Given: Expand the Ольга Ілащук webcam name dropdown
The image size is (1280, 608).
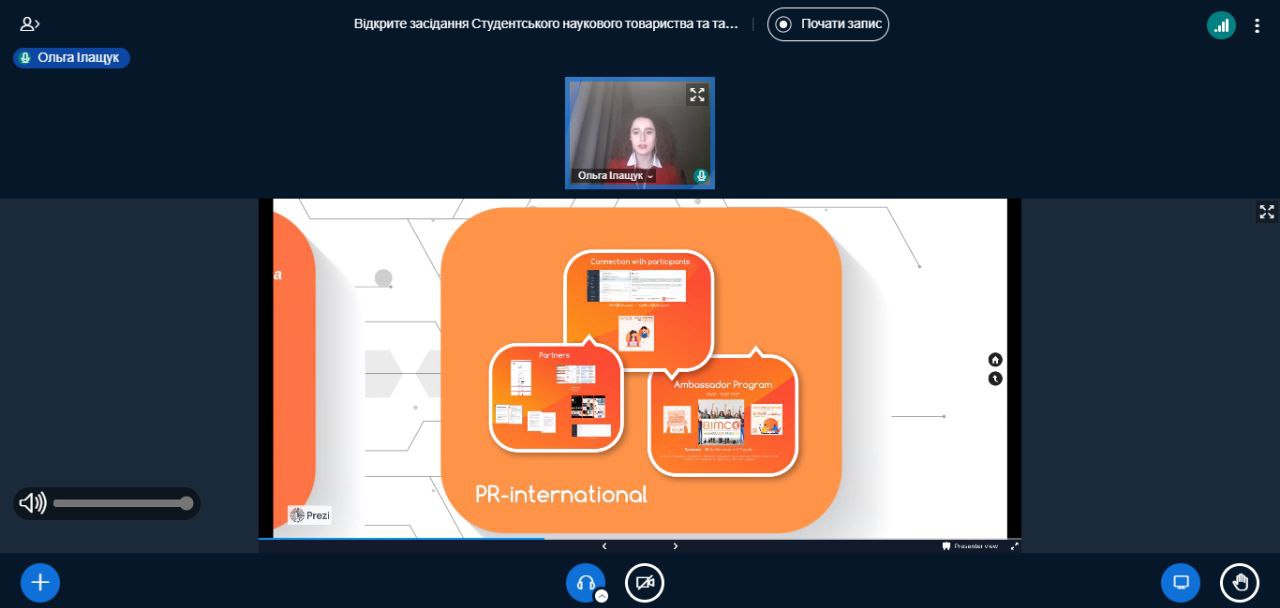Looking at the screenshot, I should [x=615, y=176].
